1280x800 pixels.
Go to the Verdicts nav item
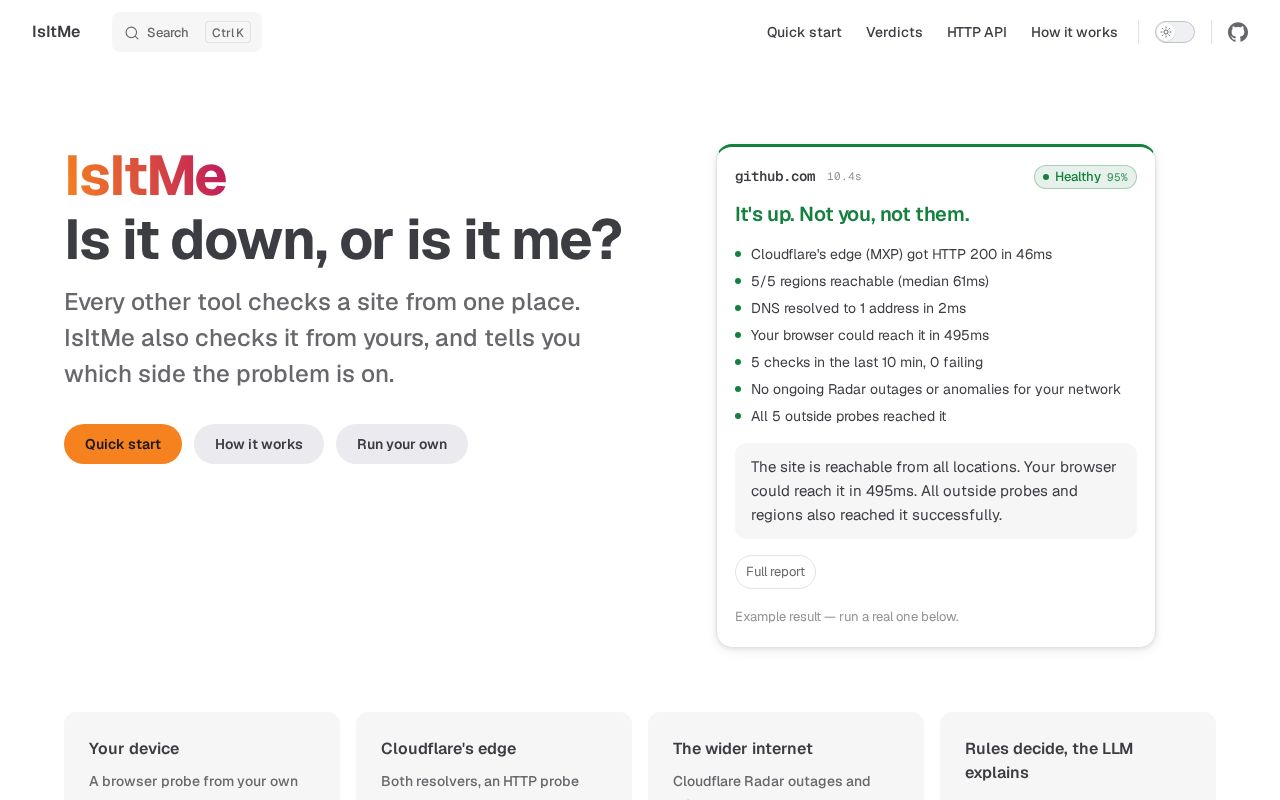pos(894,32)
